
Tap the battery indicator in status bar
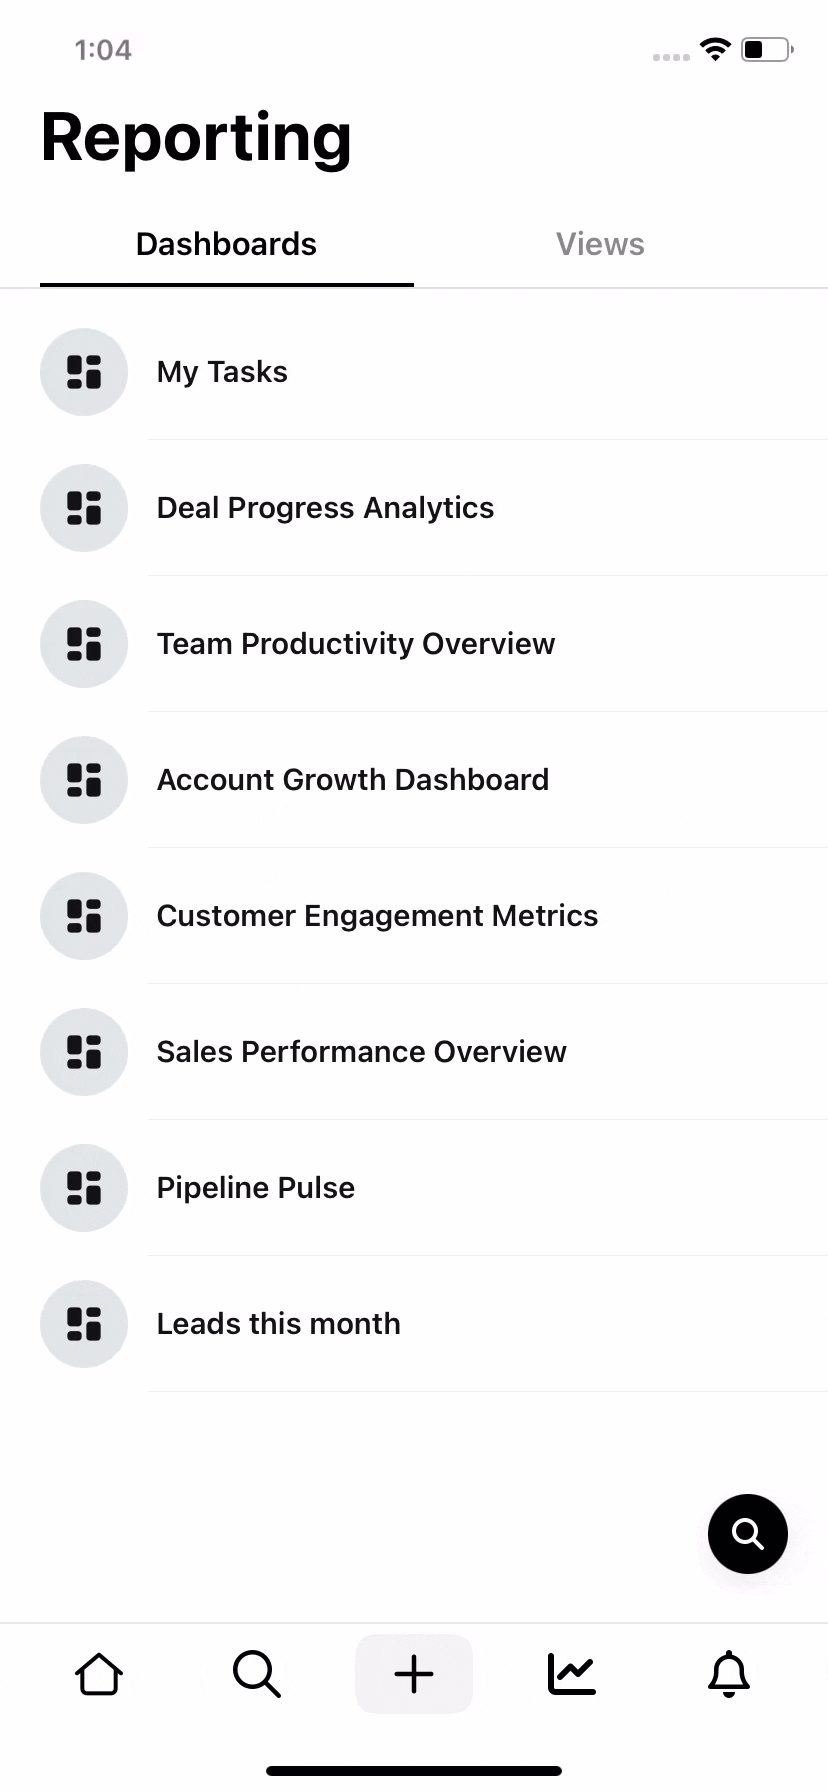tap(767, 49)
